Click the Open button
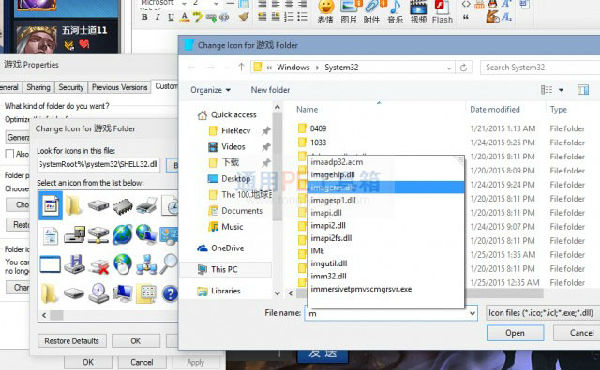 click(515, 333)
